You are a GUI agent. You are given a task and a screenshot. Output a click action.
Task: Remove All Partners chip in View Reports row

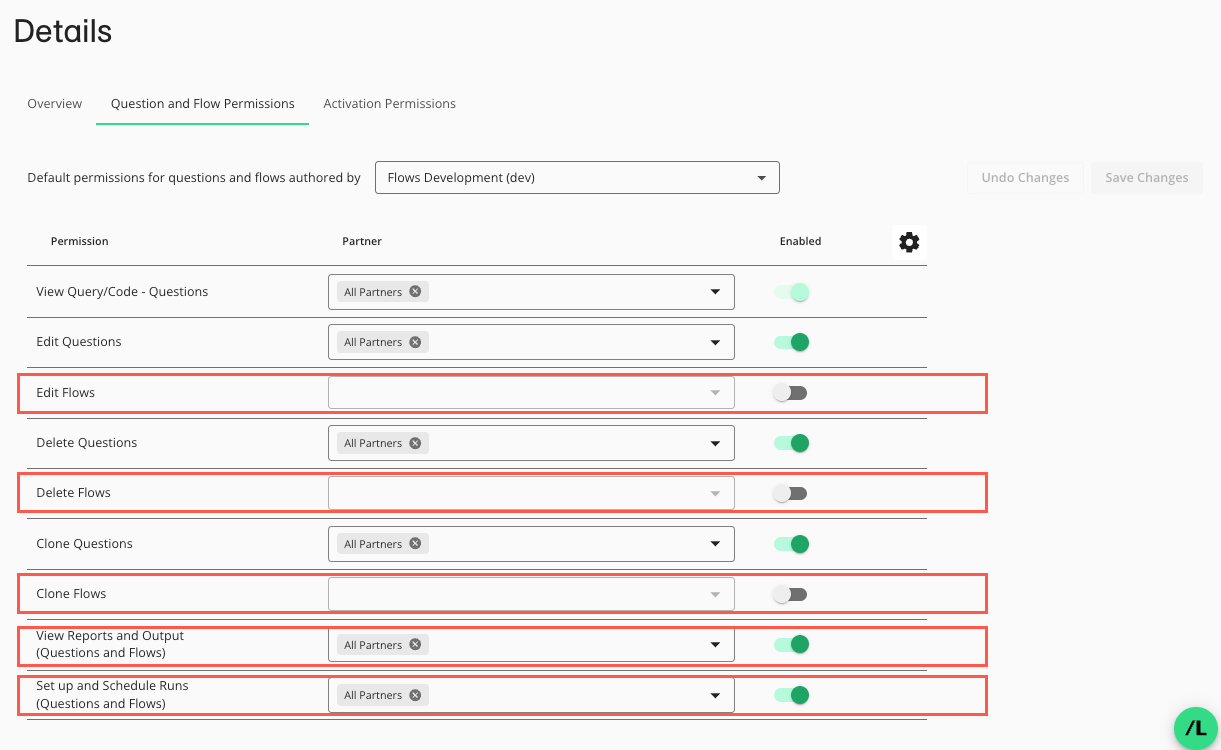pos(415,645)
